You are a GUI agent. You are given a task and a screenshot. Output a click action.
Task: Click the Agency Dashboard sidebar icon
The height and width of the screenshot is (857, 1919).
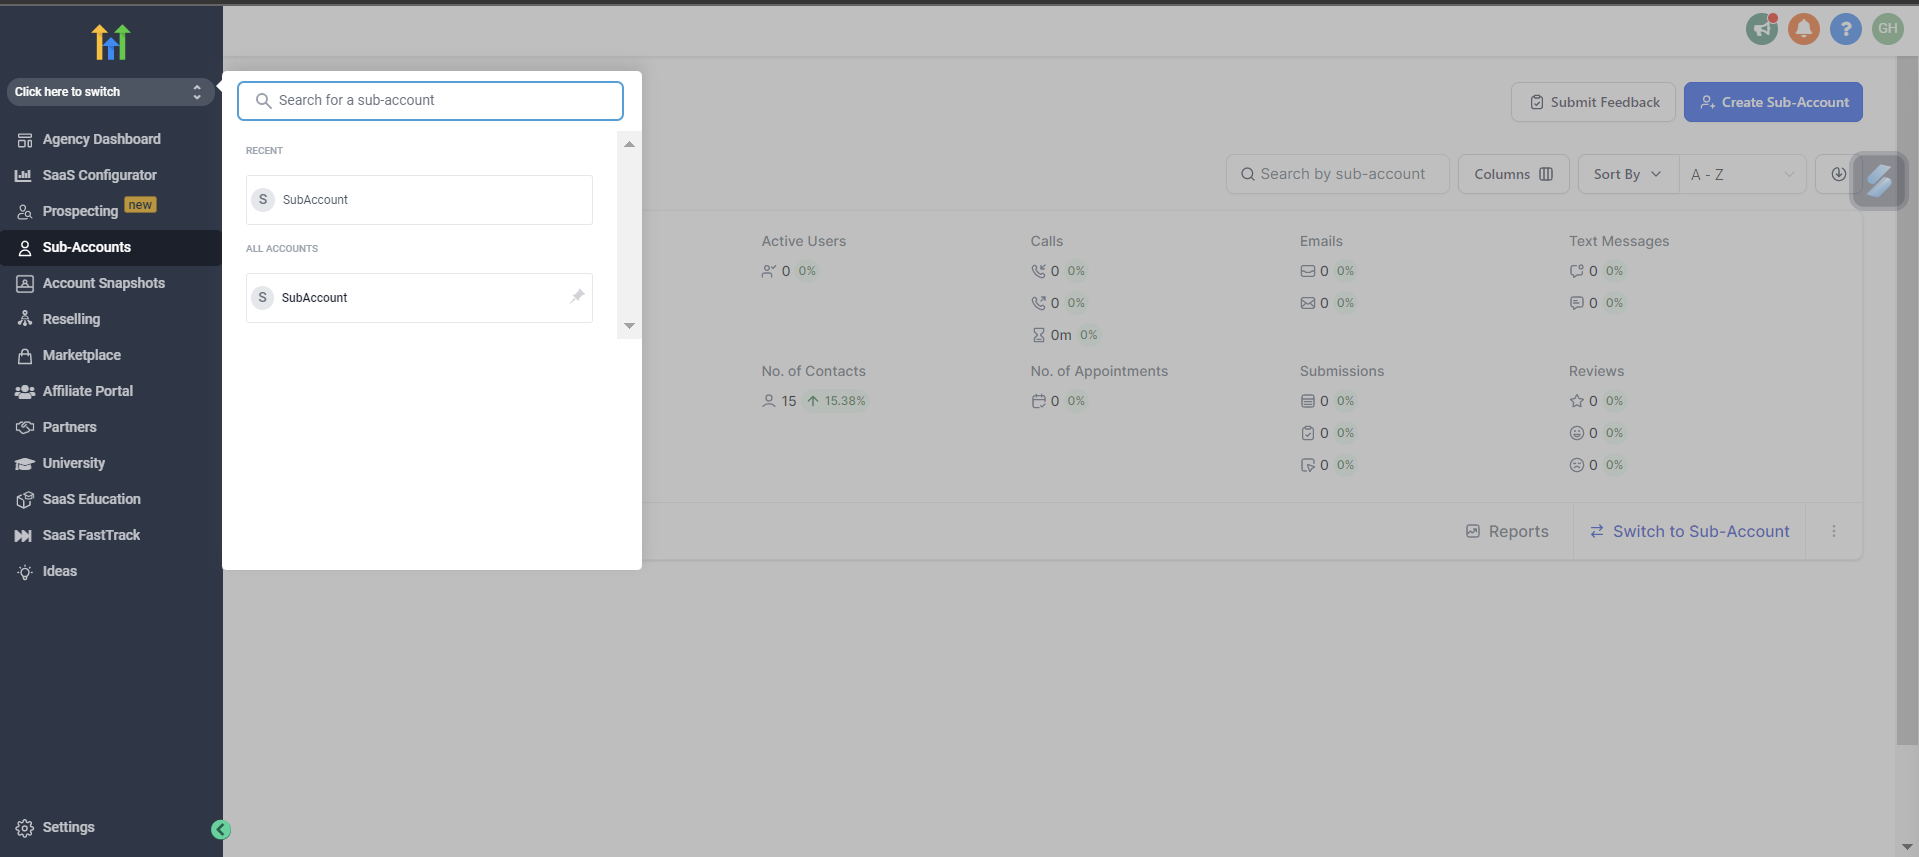coord(25,140)
